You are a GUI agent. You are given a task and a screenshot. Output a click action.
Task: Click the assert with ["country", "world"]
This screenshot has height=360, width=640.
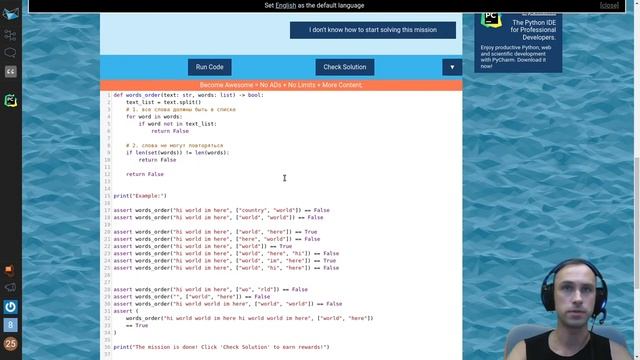coord(222,210)
